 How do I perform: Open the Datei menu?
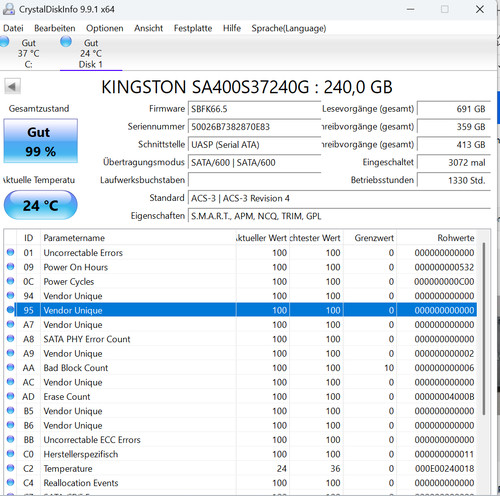pos(13,28)
